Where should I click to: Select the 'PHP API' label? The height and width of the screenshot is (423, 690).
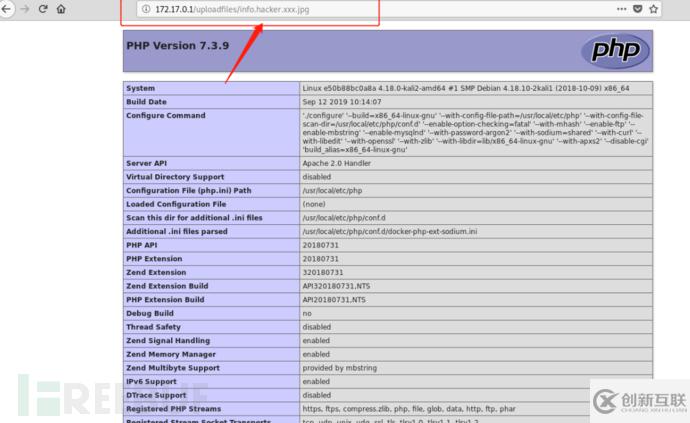click(x=142, y=245)
